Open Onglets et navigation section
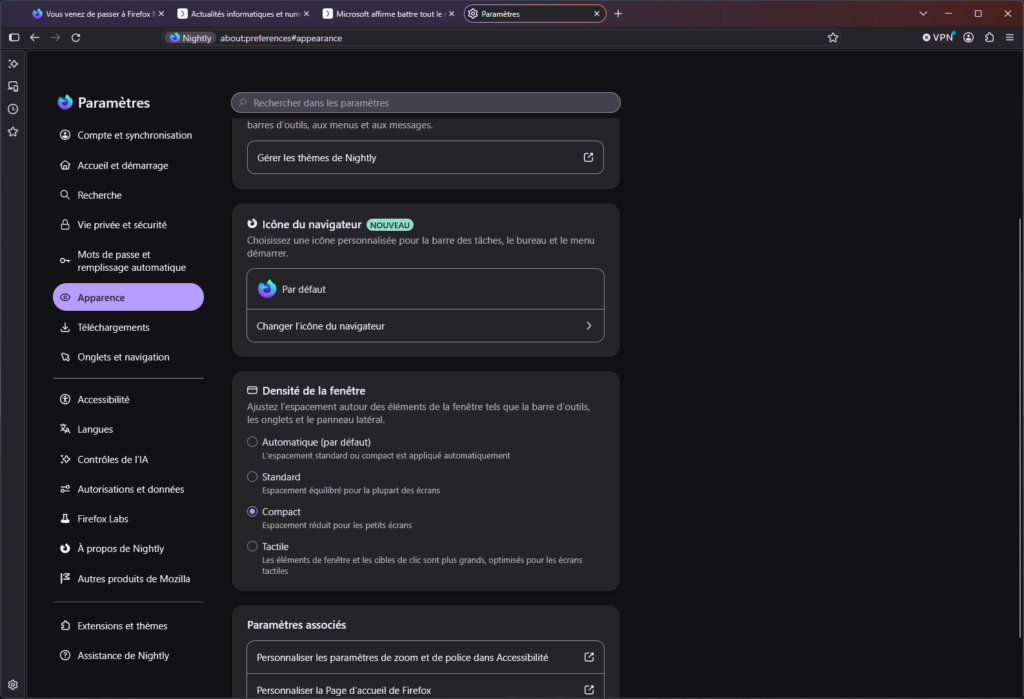 [128, 357]
